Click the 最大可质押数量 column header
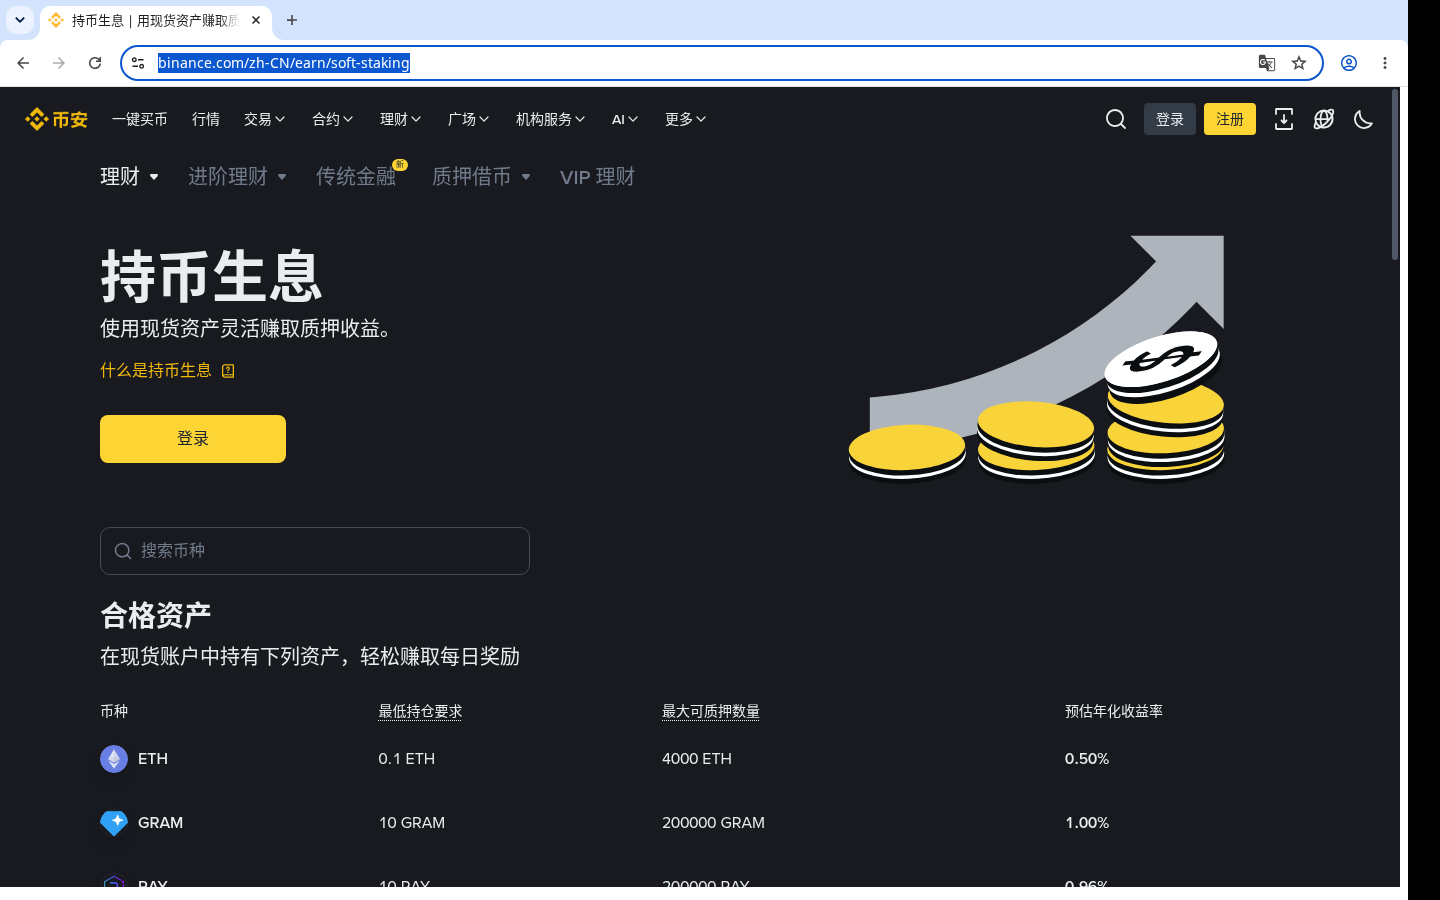This screenshot has width=1440, height=900. (x=711, y=711)
